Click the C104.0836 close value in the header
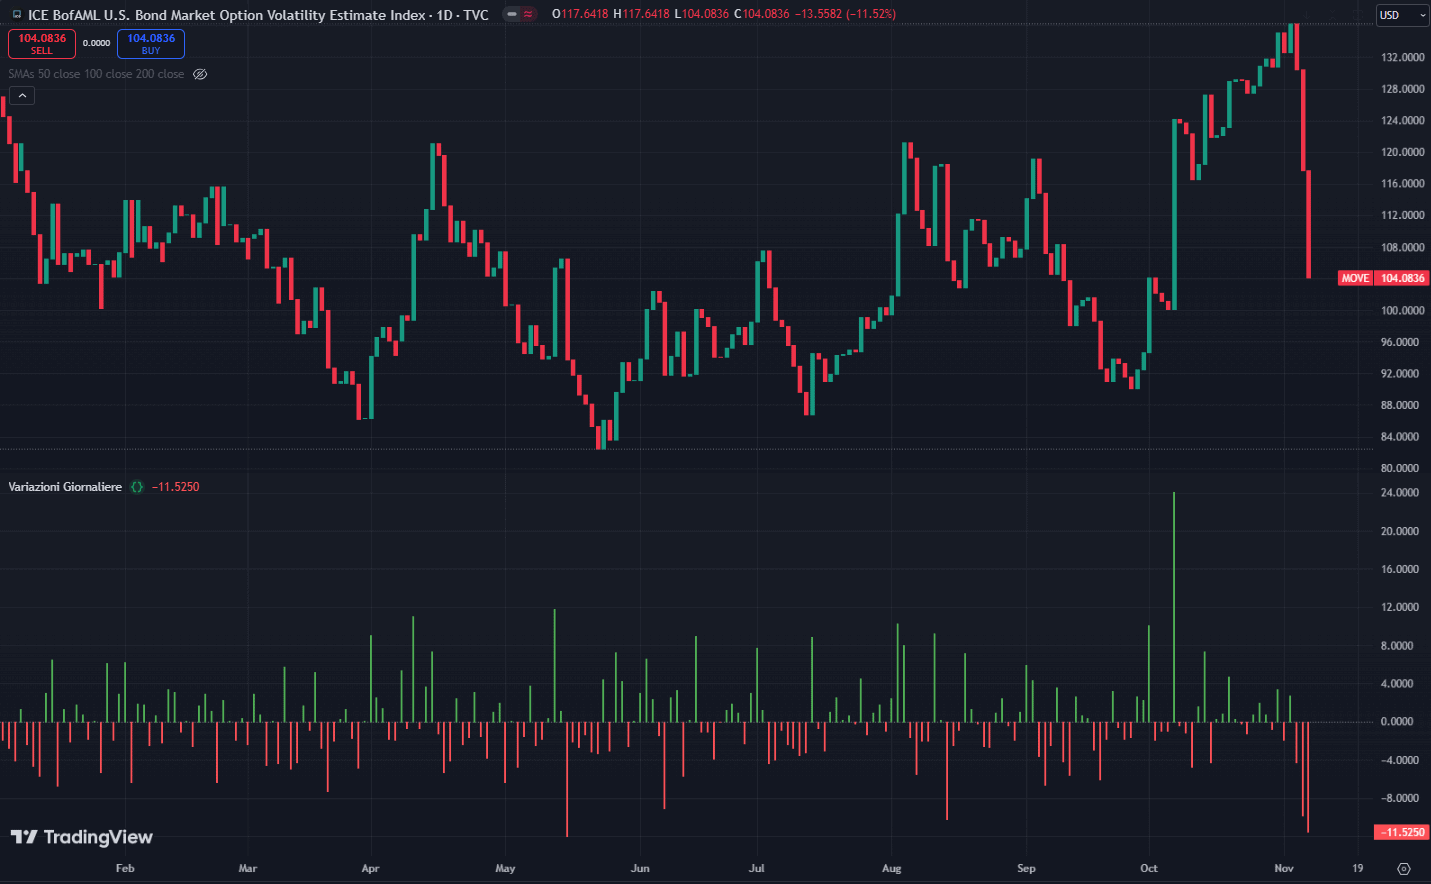1431x884 pixels. 762,14
